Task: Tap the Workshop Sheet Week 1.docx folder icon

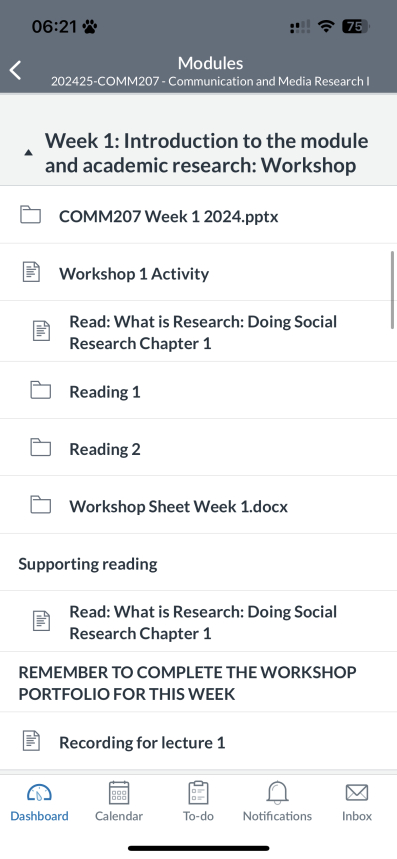Action: pyautogui.click(x=41, y=505)
